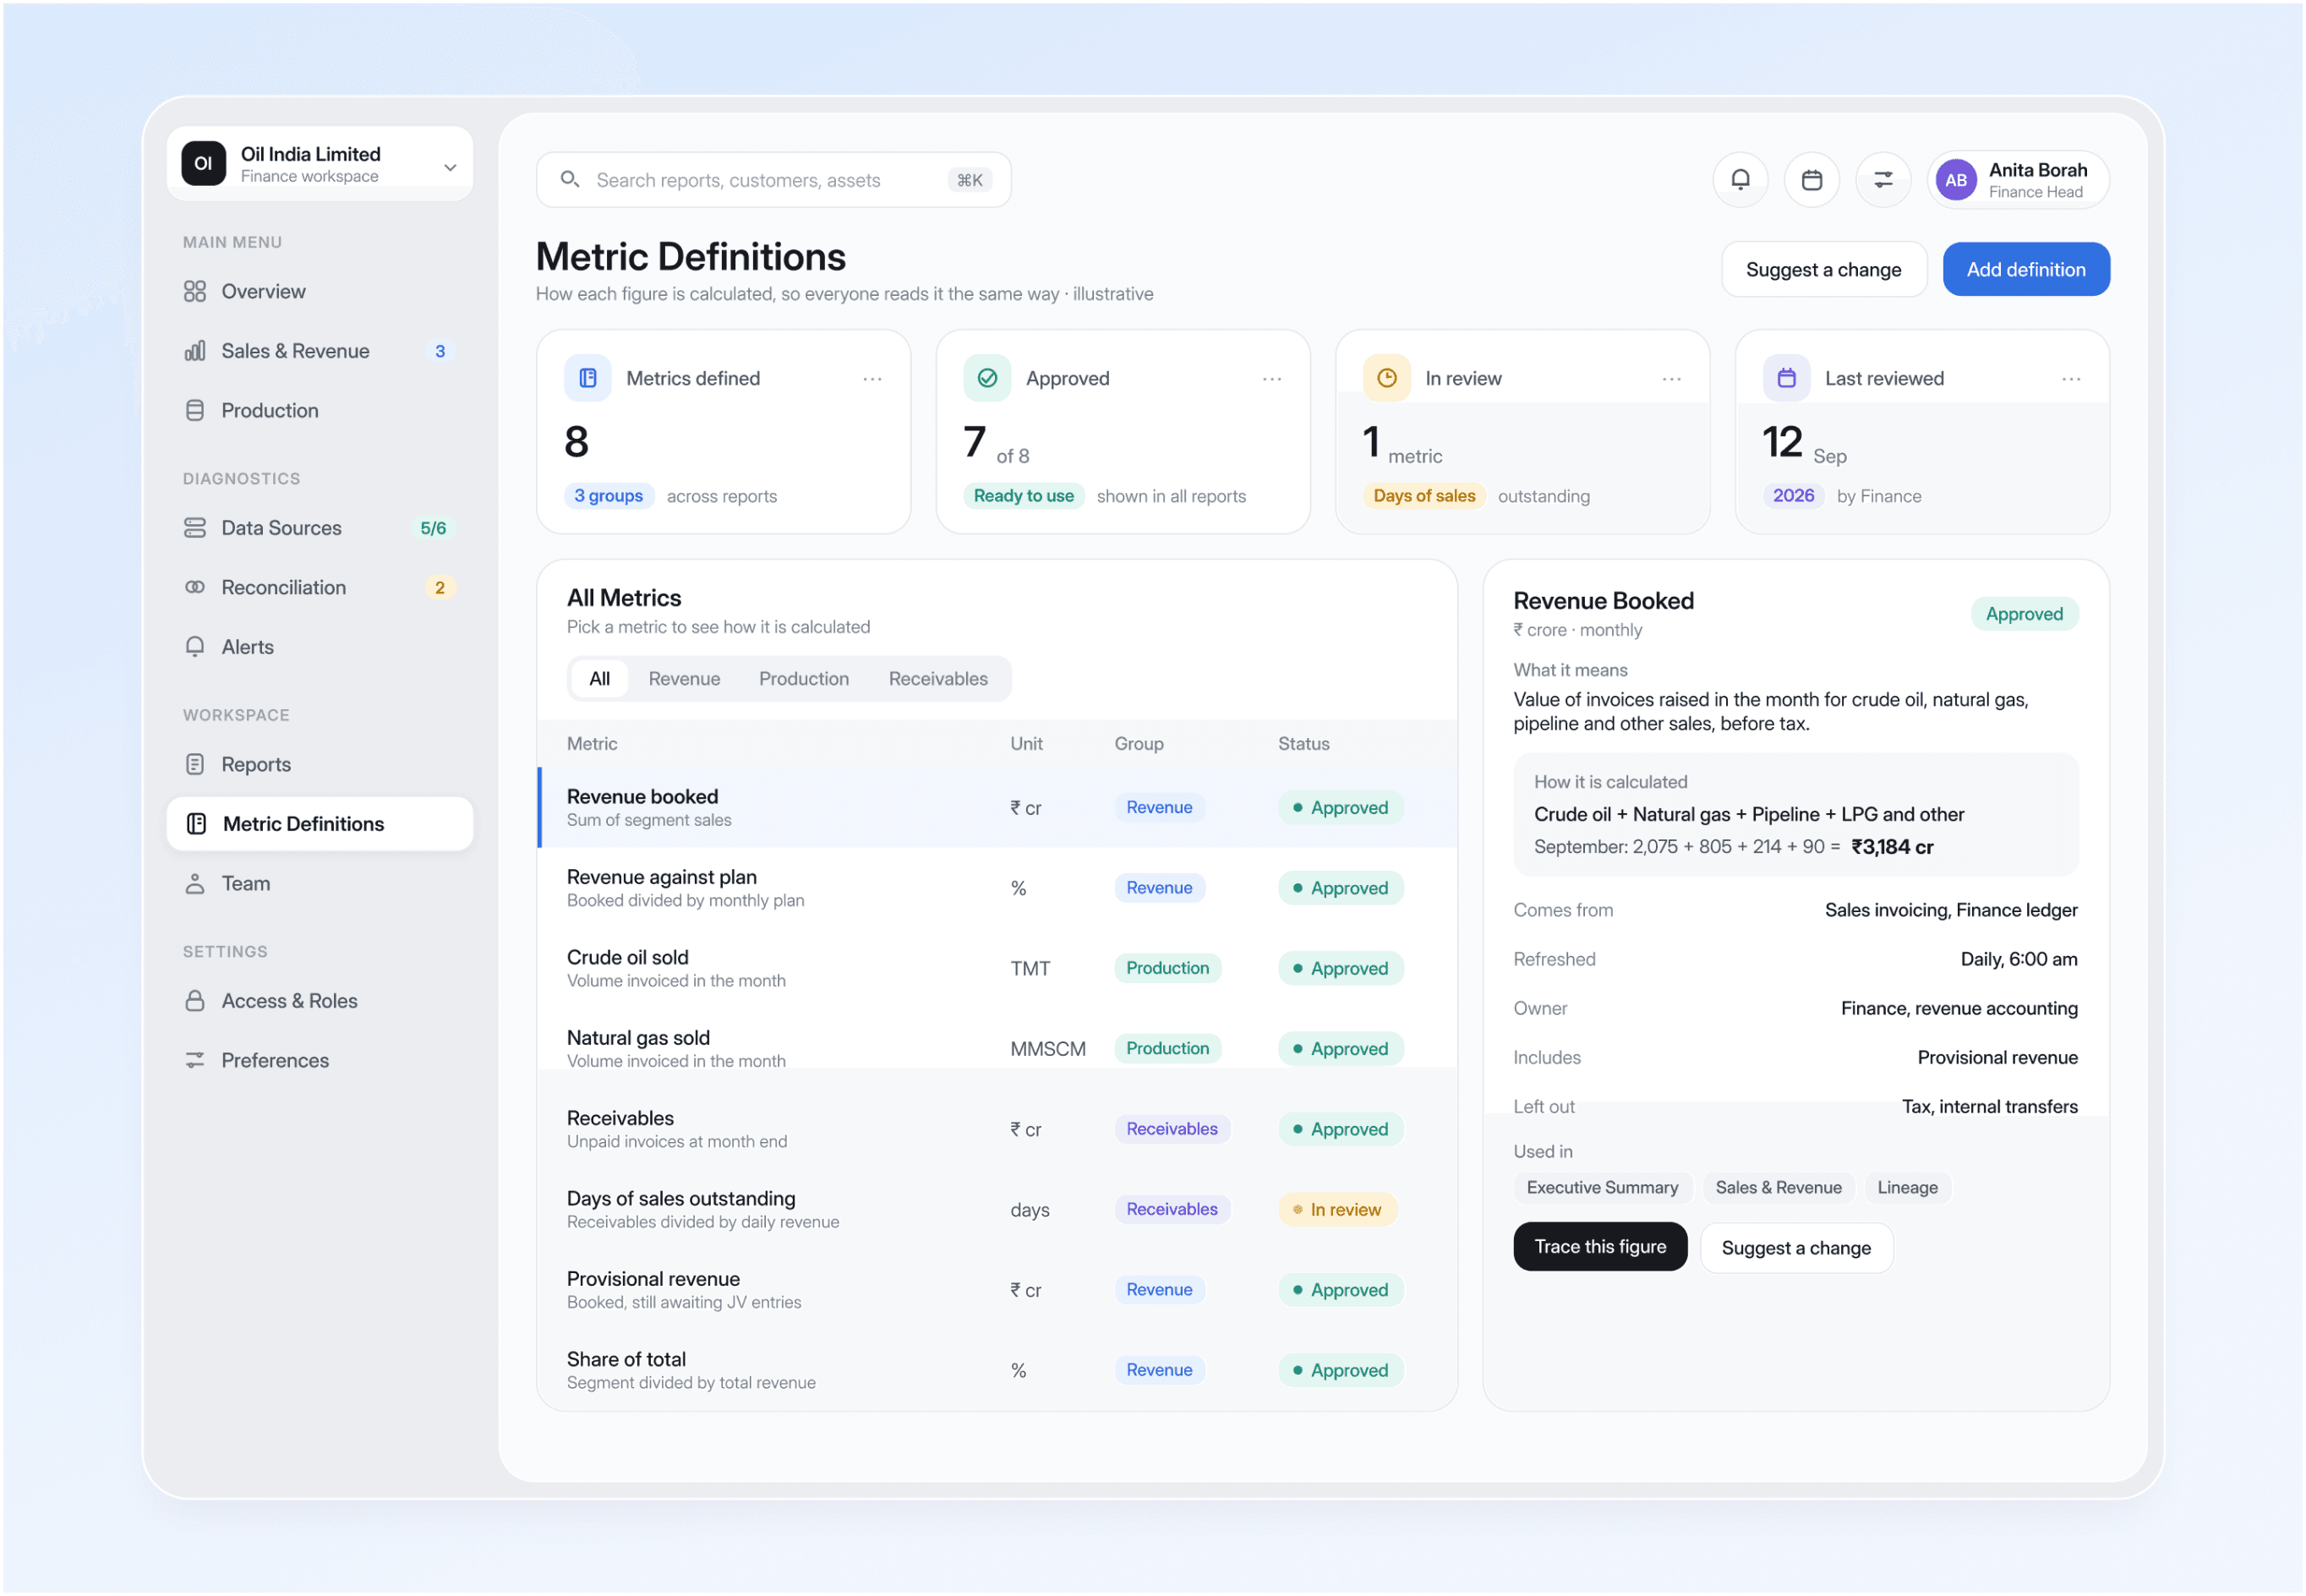Open the calendar icon in top bar
This screenshot has width=2306, height=1596.
1812,180
